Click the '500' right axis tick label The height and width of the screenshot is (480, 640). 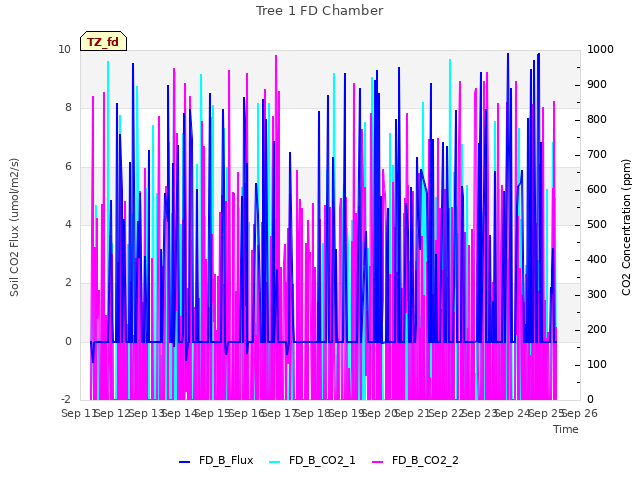tap(597, 224)
